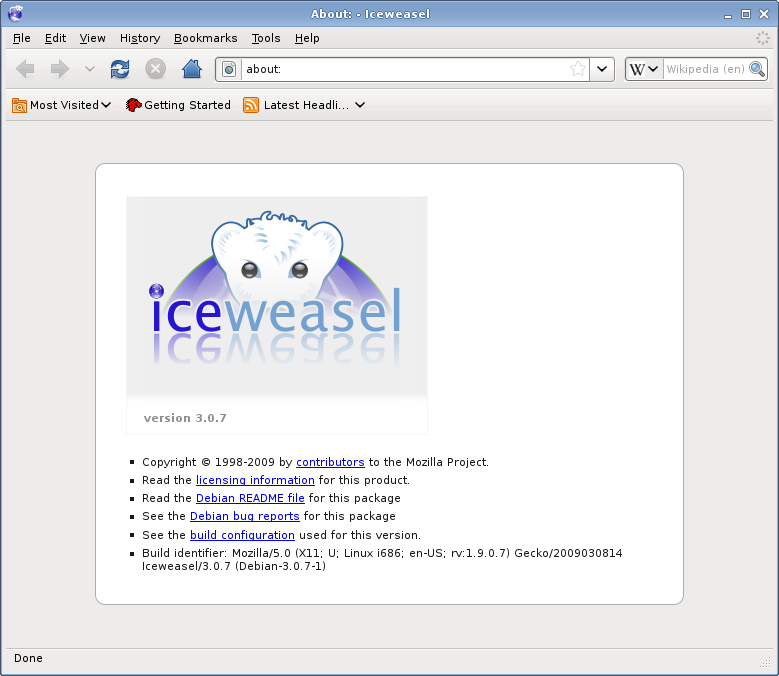Maximize the Iceweasel window
Screen dimensions: 779x676
(746, 14)
